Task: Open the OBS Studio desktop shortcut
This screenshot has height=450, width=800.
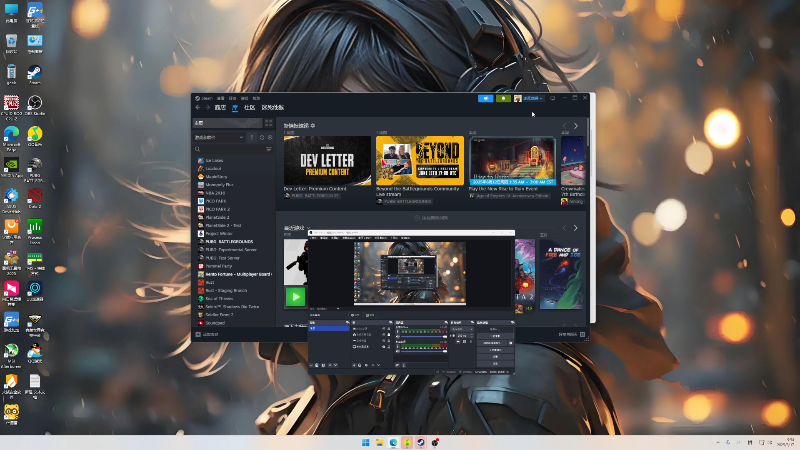Action: pos(35,106)
